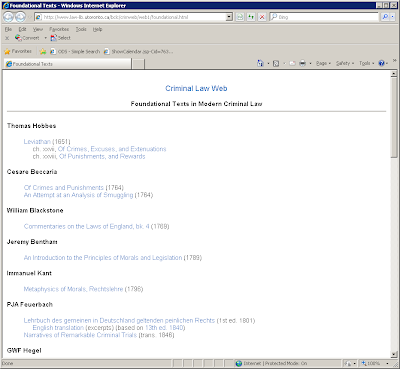400x369 pixels.
Task: Click the Refresh page icon
Action: point(251,17)
